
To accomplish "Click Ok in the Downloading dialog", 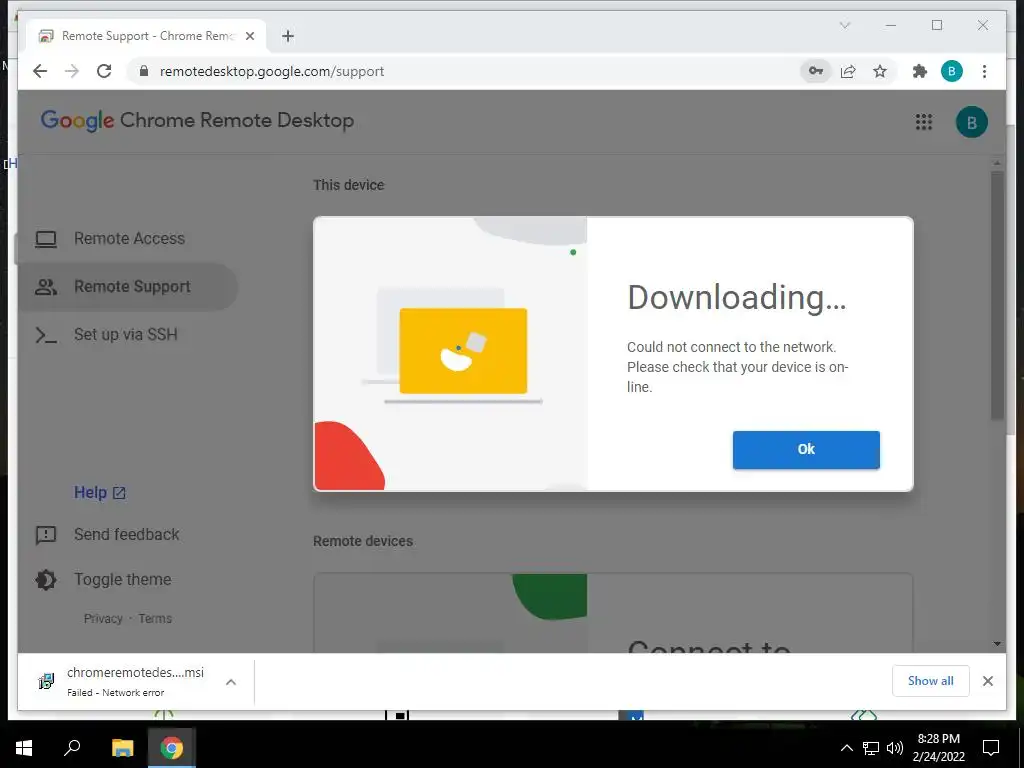I will (806, 449).
